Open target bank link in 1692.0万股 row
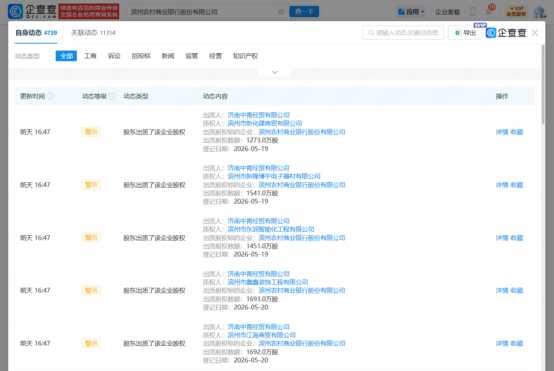554x371 pixels. pyautogui.click(x=302, y=343)
